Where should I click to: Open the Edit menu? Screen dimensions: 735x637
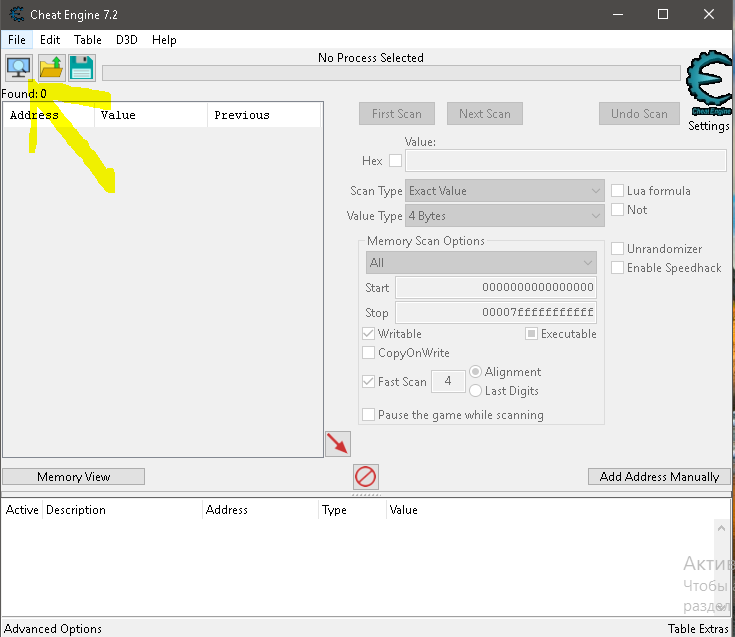[50, 40]
